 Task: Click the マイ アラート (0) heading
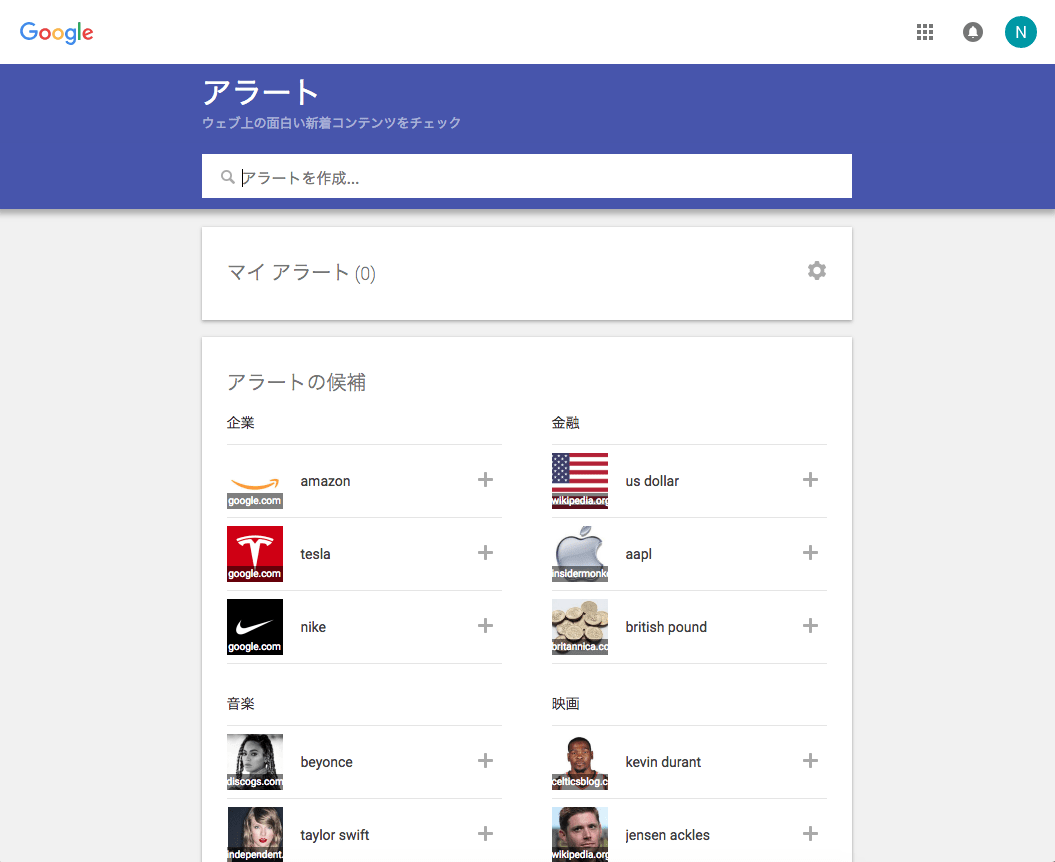[x=301, y=273]
